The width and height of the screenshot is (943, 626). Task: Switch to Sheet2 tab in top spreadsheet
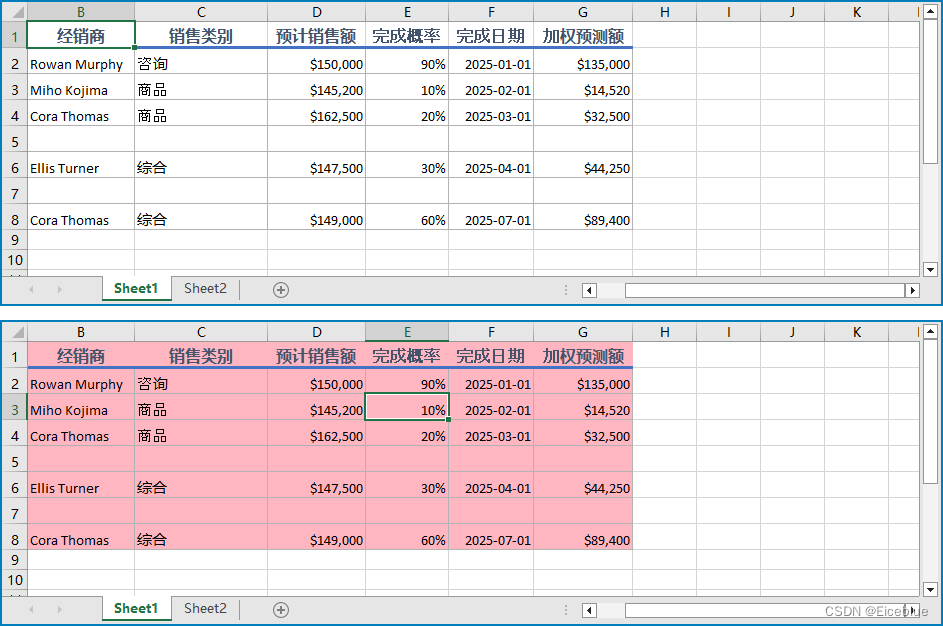205,289
